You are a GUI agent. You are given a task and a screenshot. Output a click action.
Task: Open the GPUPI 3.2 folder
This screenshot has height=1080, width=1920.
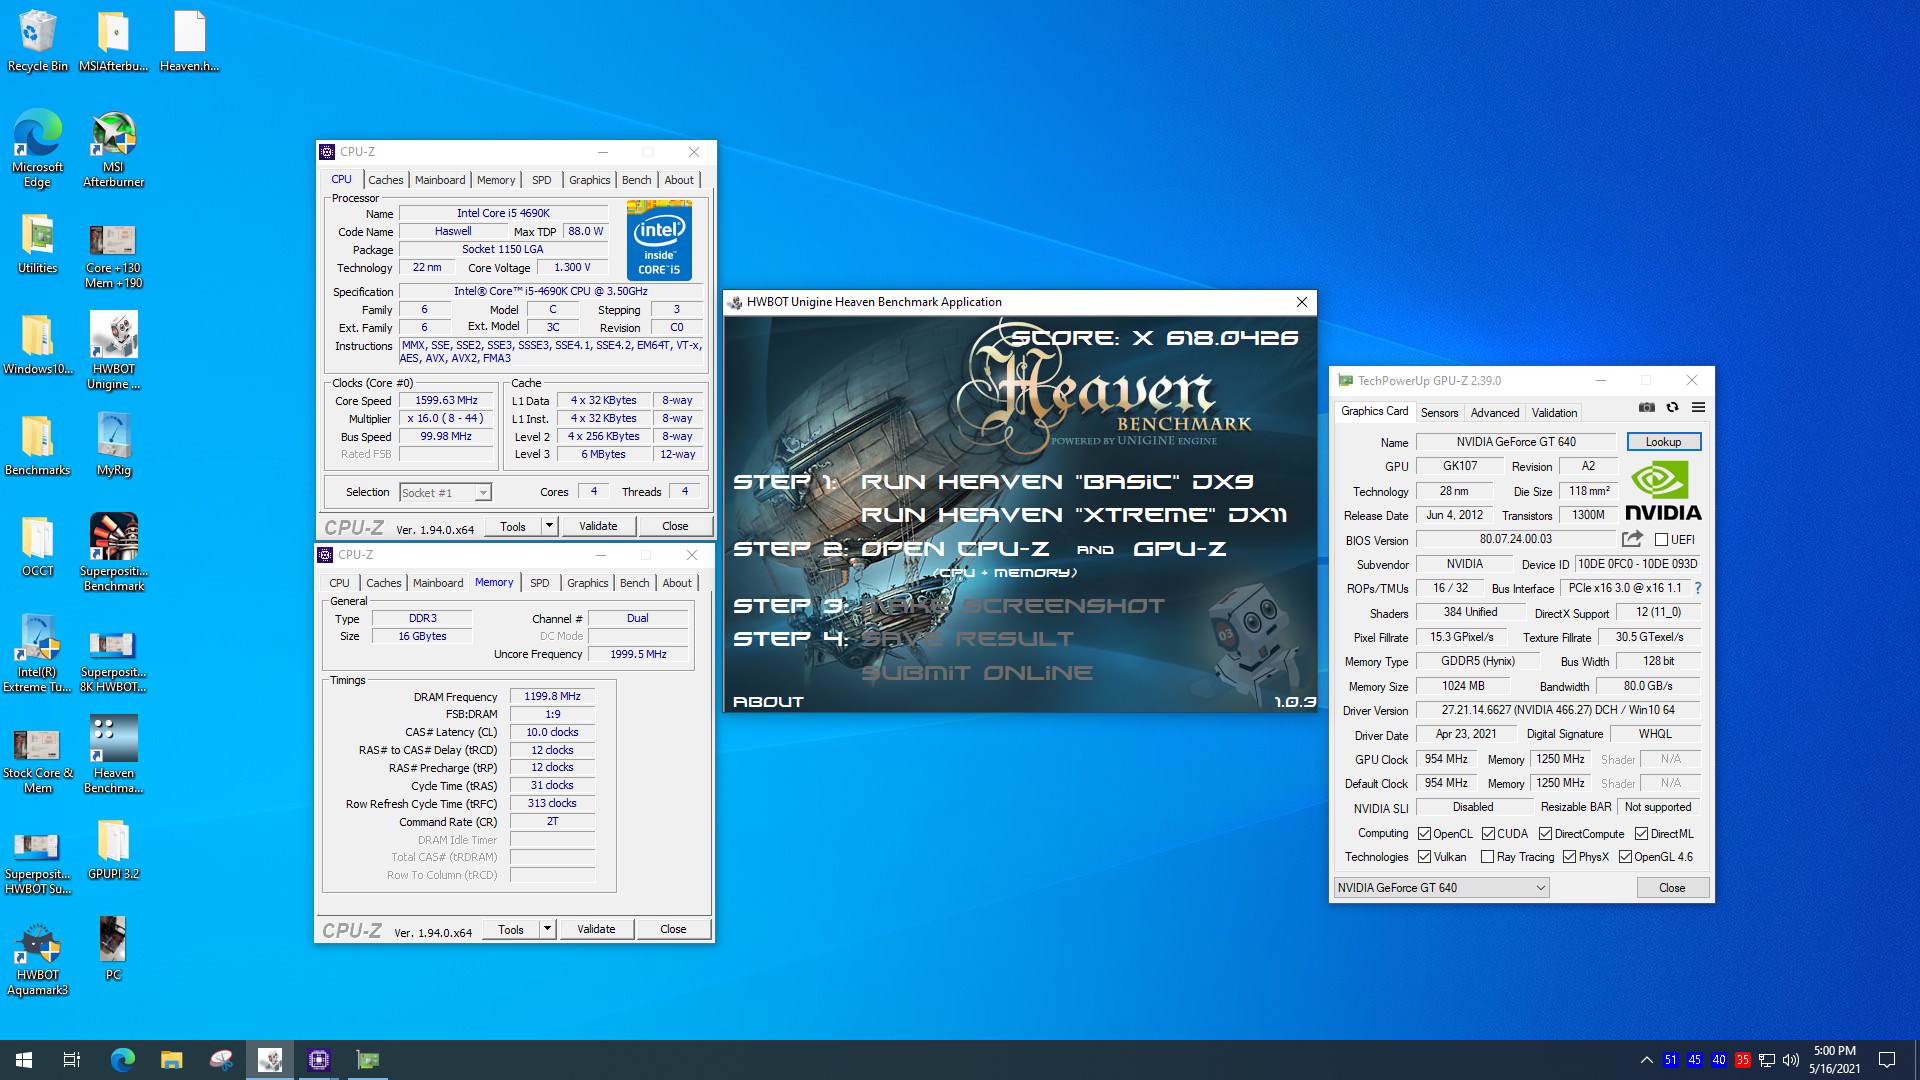tap(113, 850)
